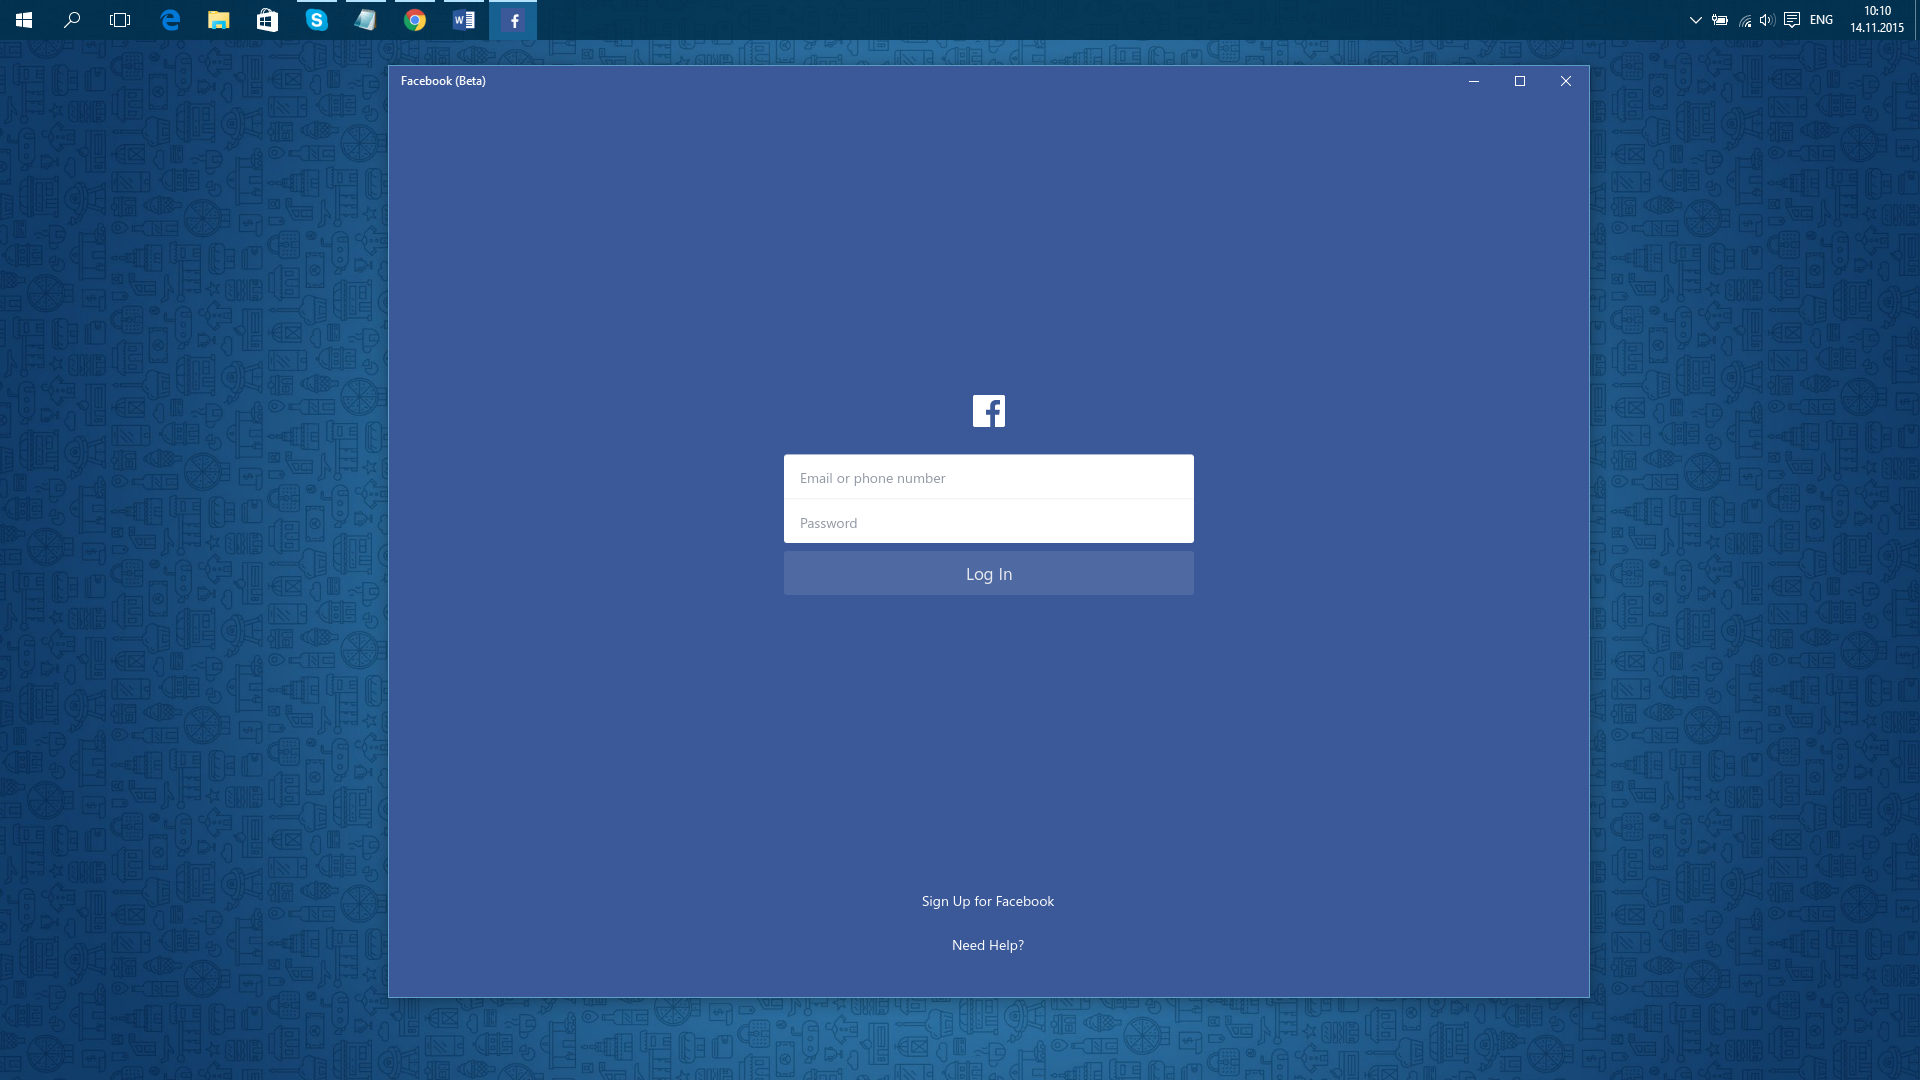
Task: Show hidden system tray icons
Action: (1695, 20)
